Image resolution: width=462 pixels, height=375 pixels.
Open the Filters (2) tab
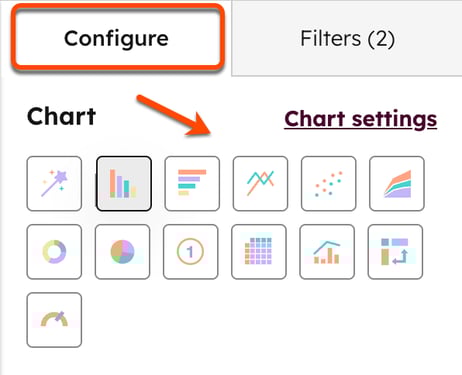pos(347,38)
